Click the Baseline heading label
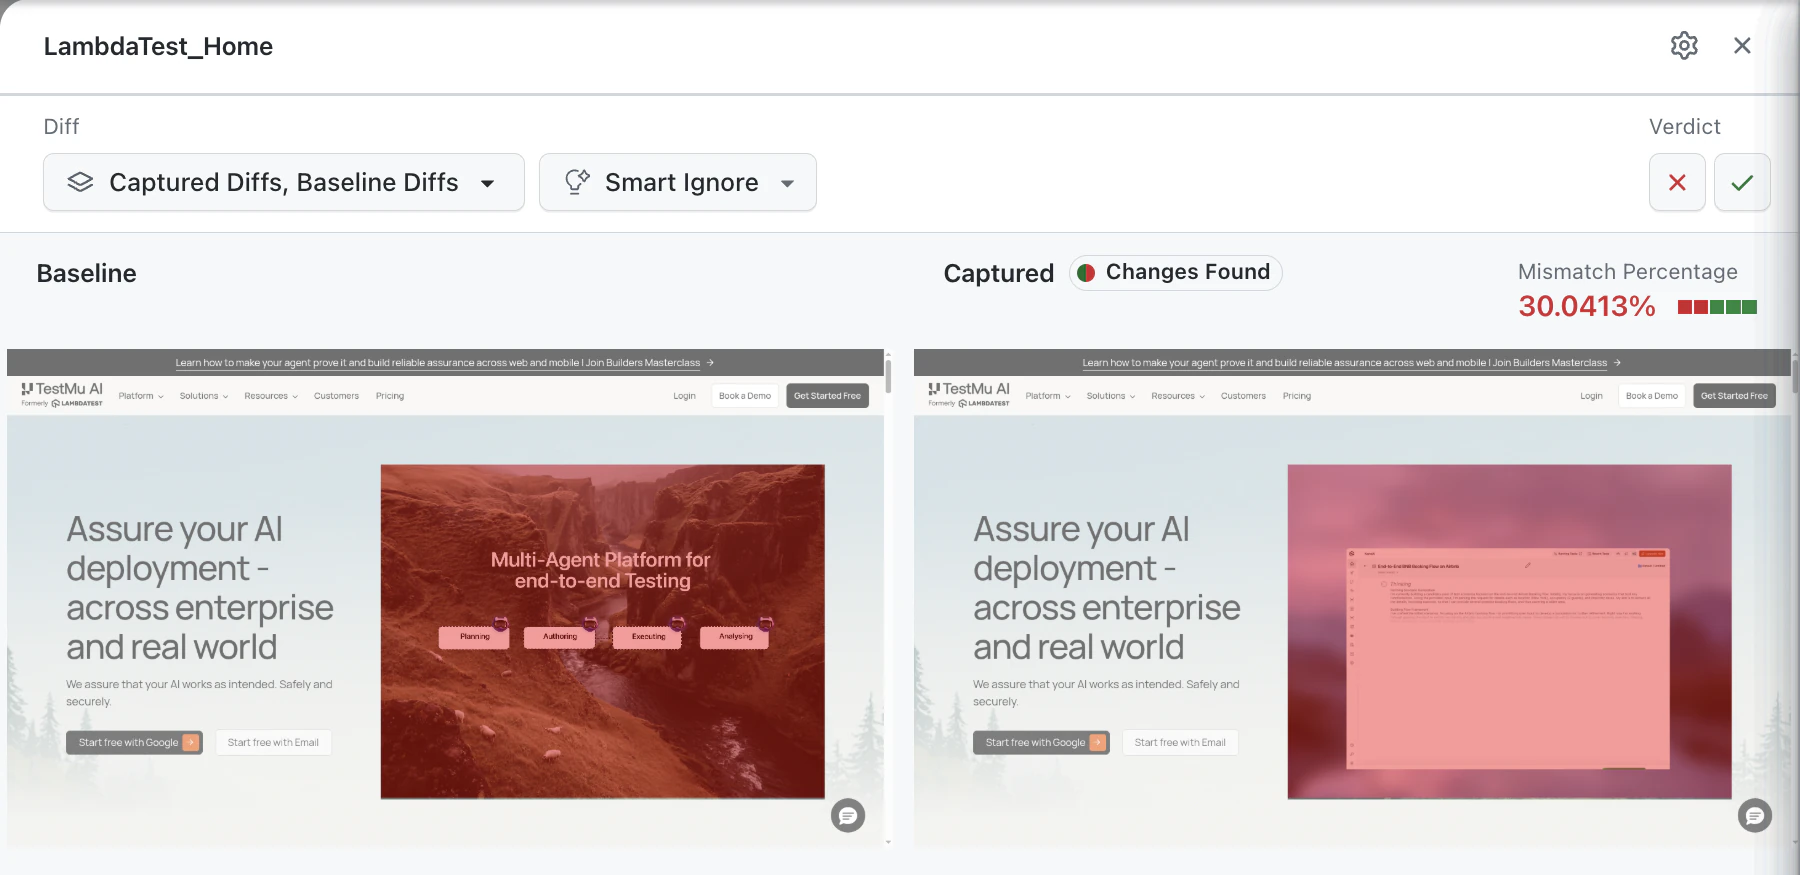 87,273
